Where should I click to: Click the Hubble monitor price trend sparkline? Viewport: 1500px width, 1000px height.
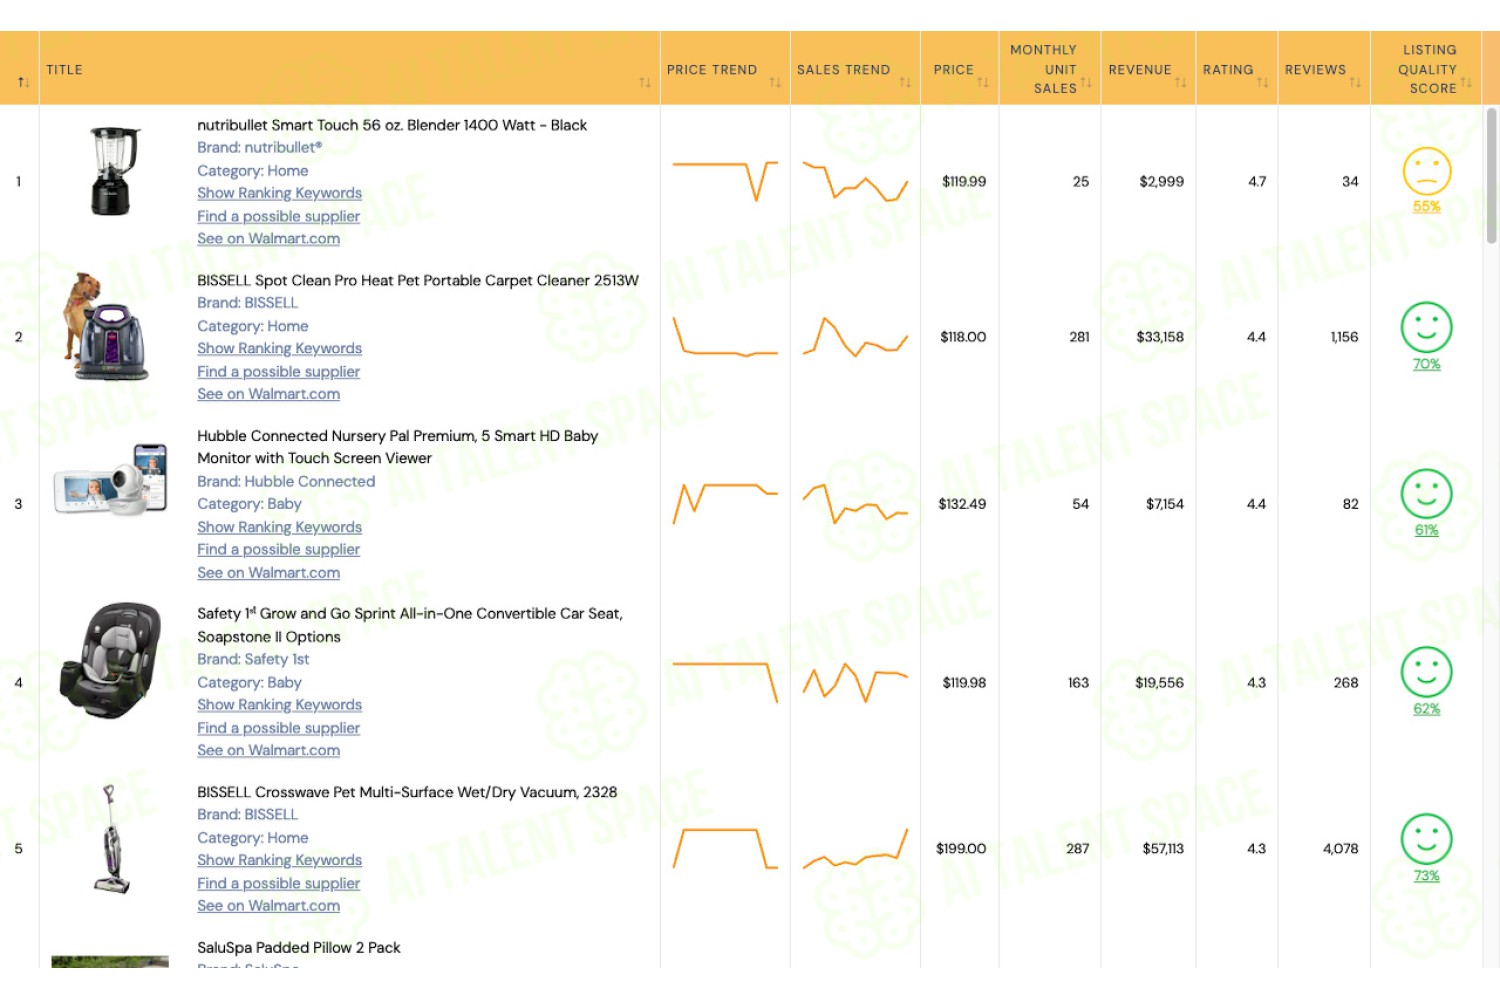pyautogui.click(x=725, y=504)
